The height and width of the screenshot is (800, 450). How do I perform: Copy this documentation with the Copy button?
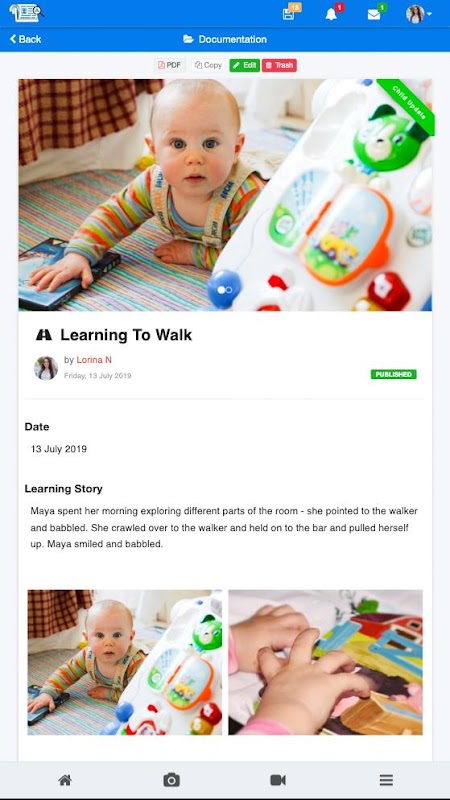[208, 65]
